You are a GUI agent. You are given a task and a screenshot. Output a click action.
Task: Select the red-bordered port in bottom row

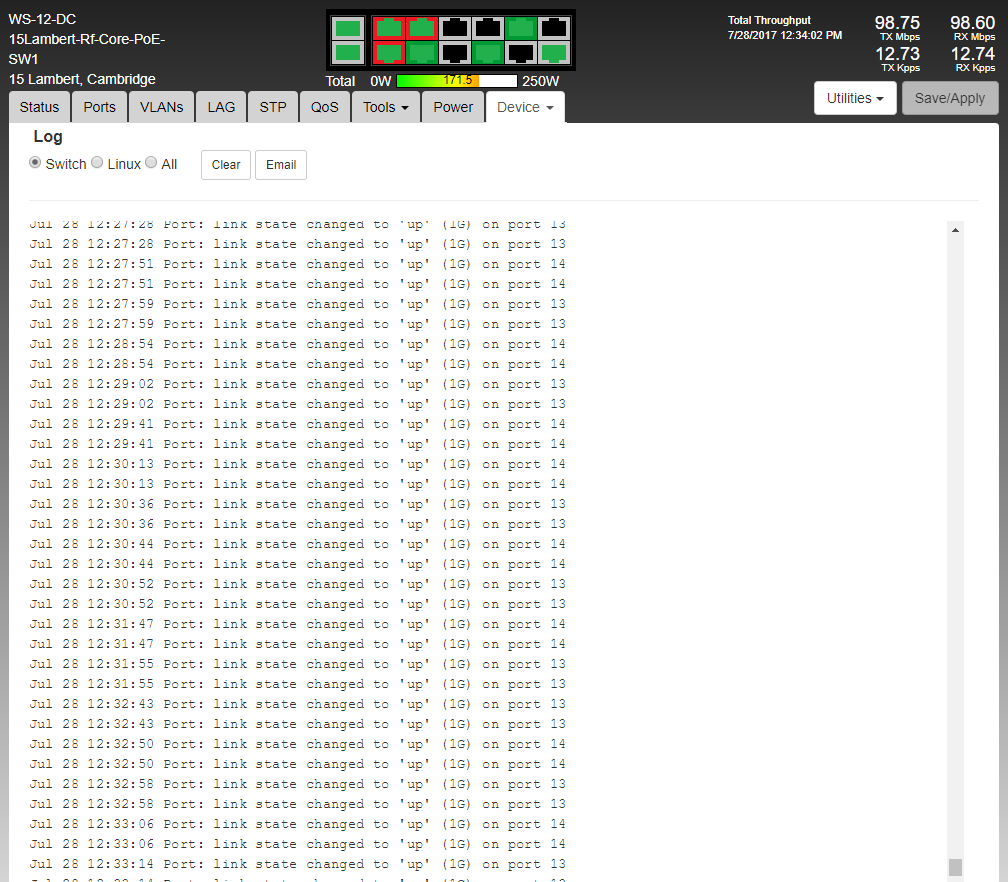click(388, 52)
